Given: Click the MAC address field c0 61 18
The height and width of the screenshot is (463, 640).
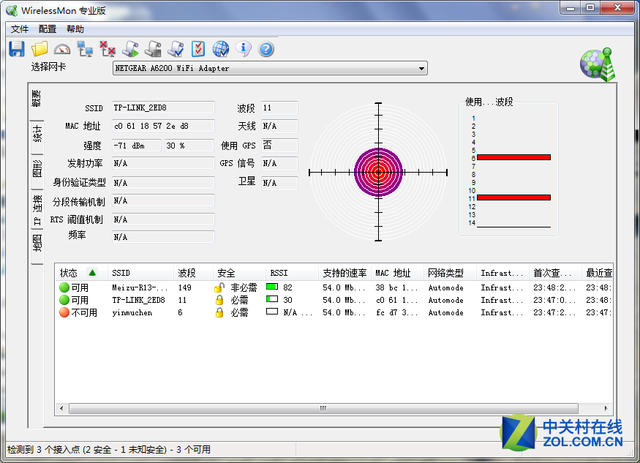Looking at the screenshot, I should click(x=163, y=126).
